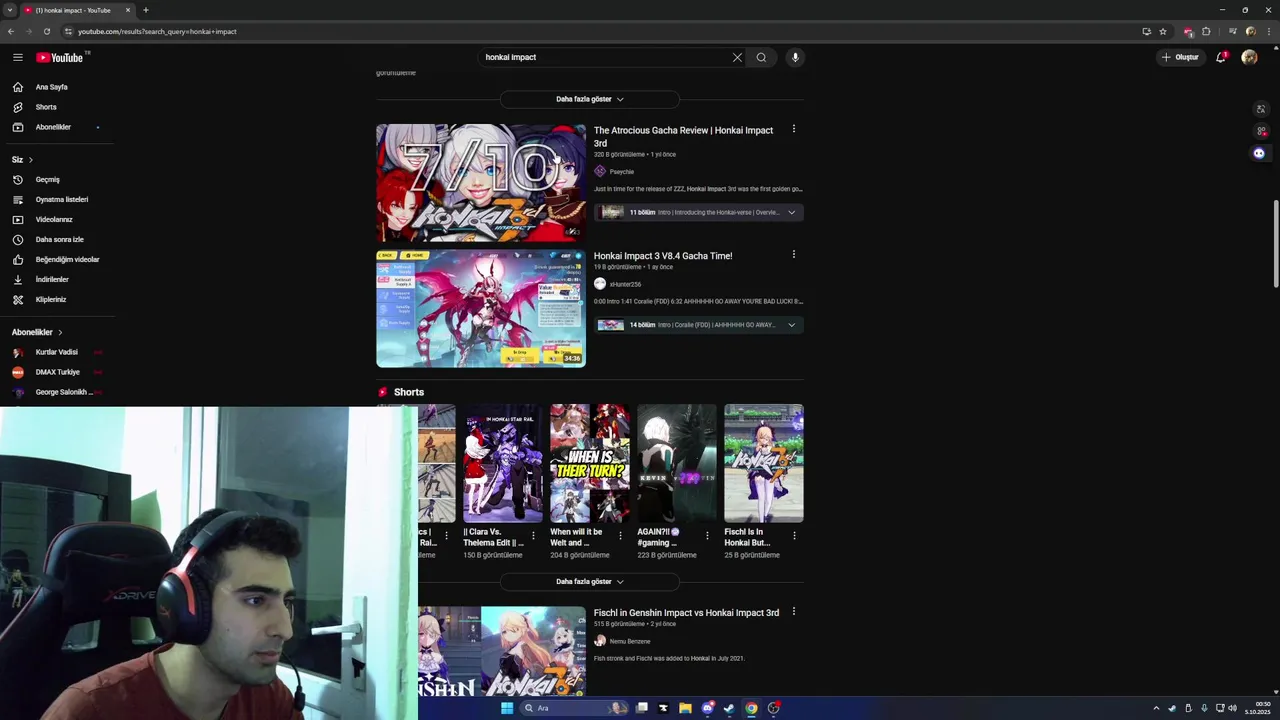1280x720 pixels.
Task: Open options for AGAIN?!! short
Action: [x=708, y=536]
